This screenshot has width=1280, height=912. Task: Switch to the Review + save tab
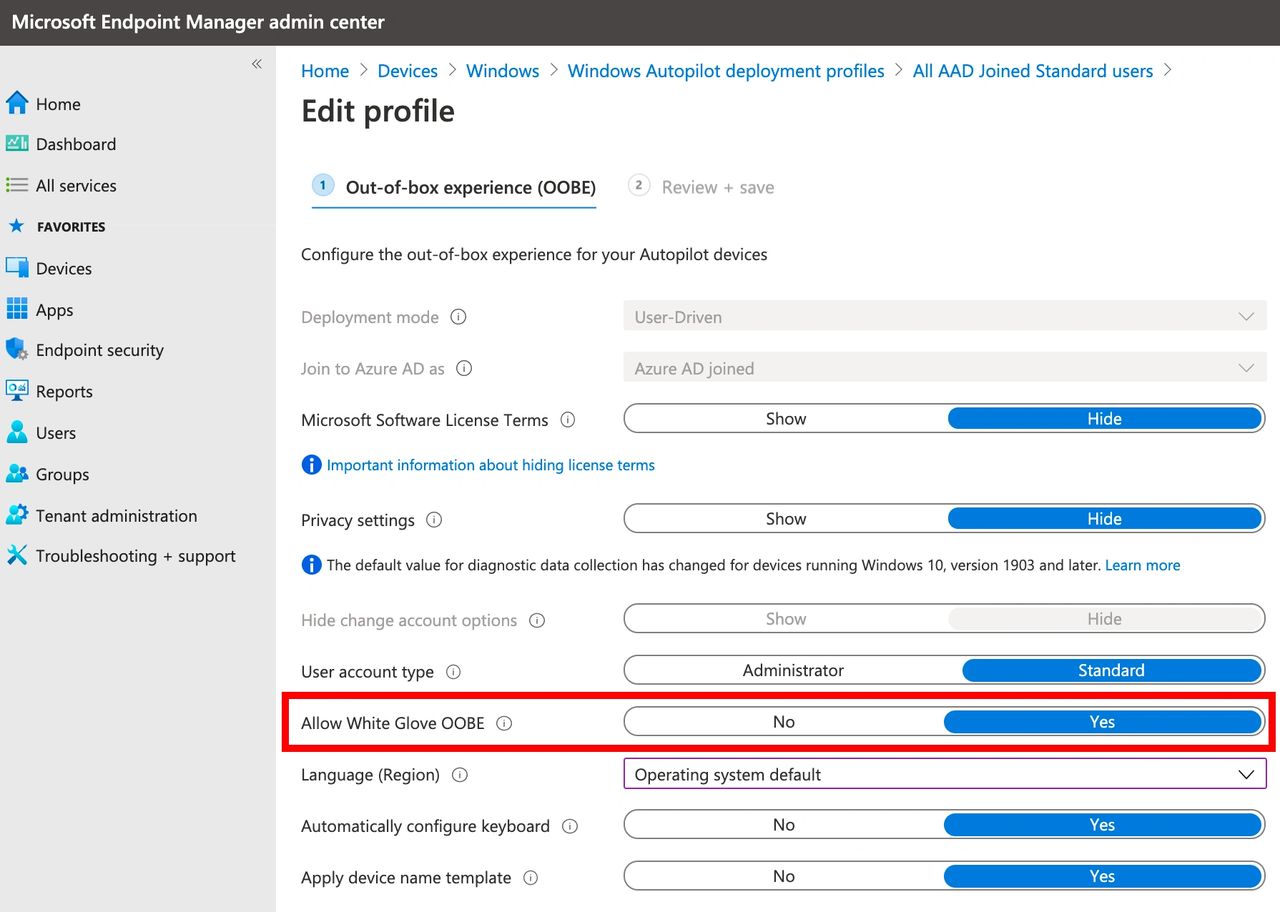point(717,187)
